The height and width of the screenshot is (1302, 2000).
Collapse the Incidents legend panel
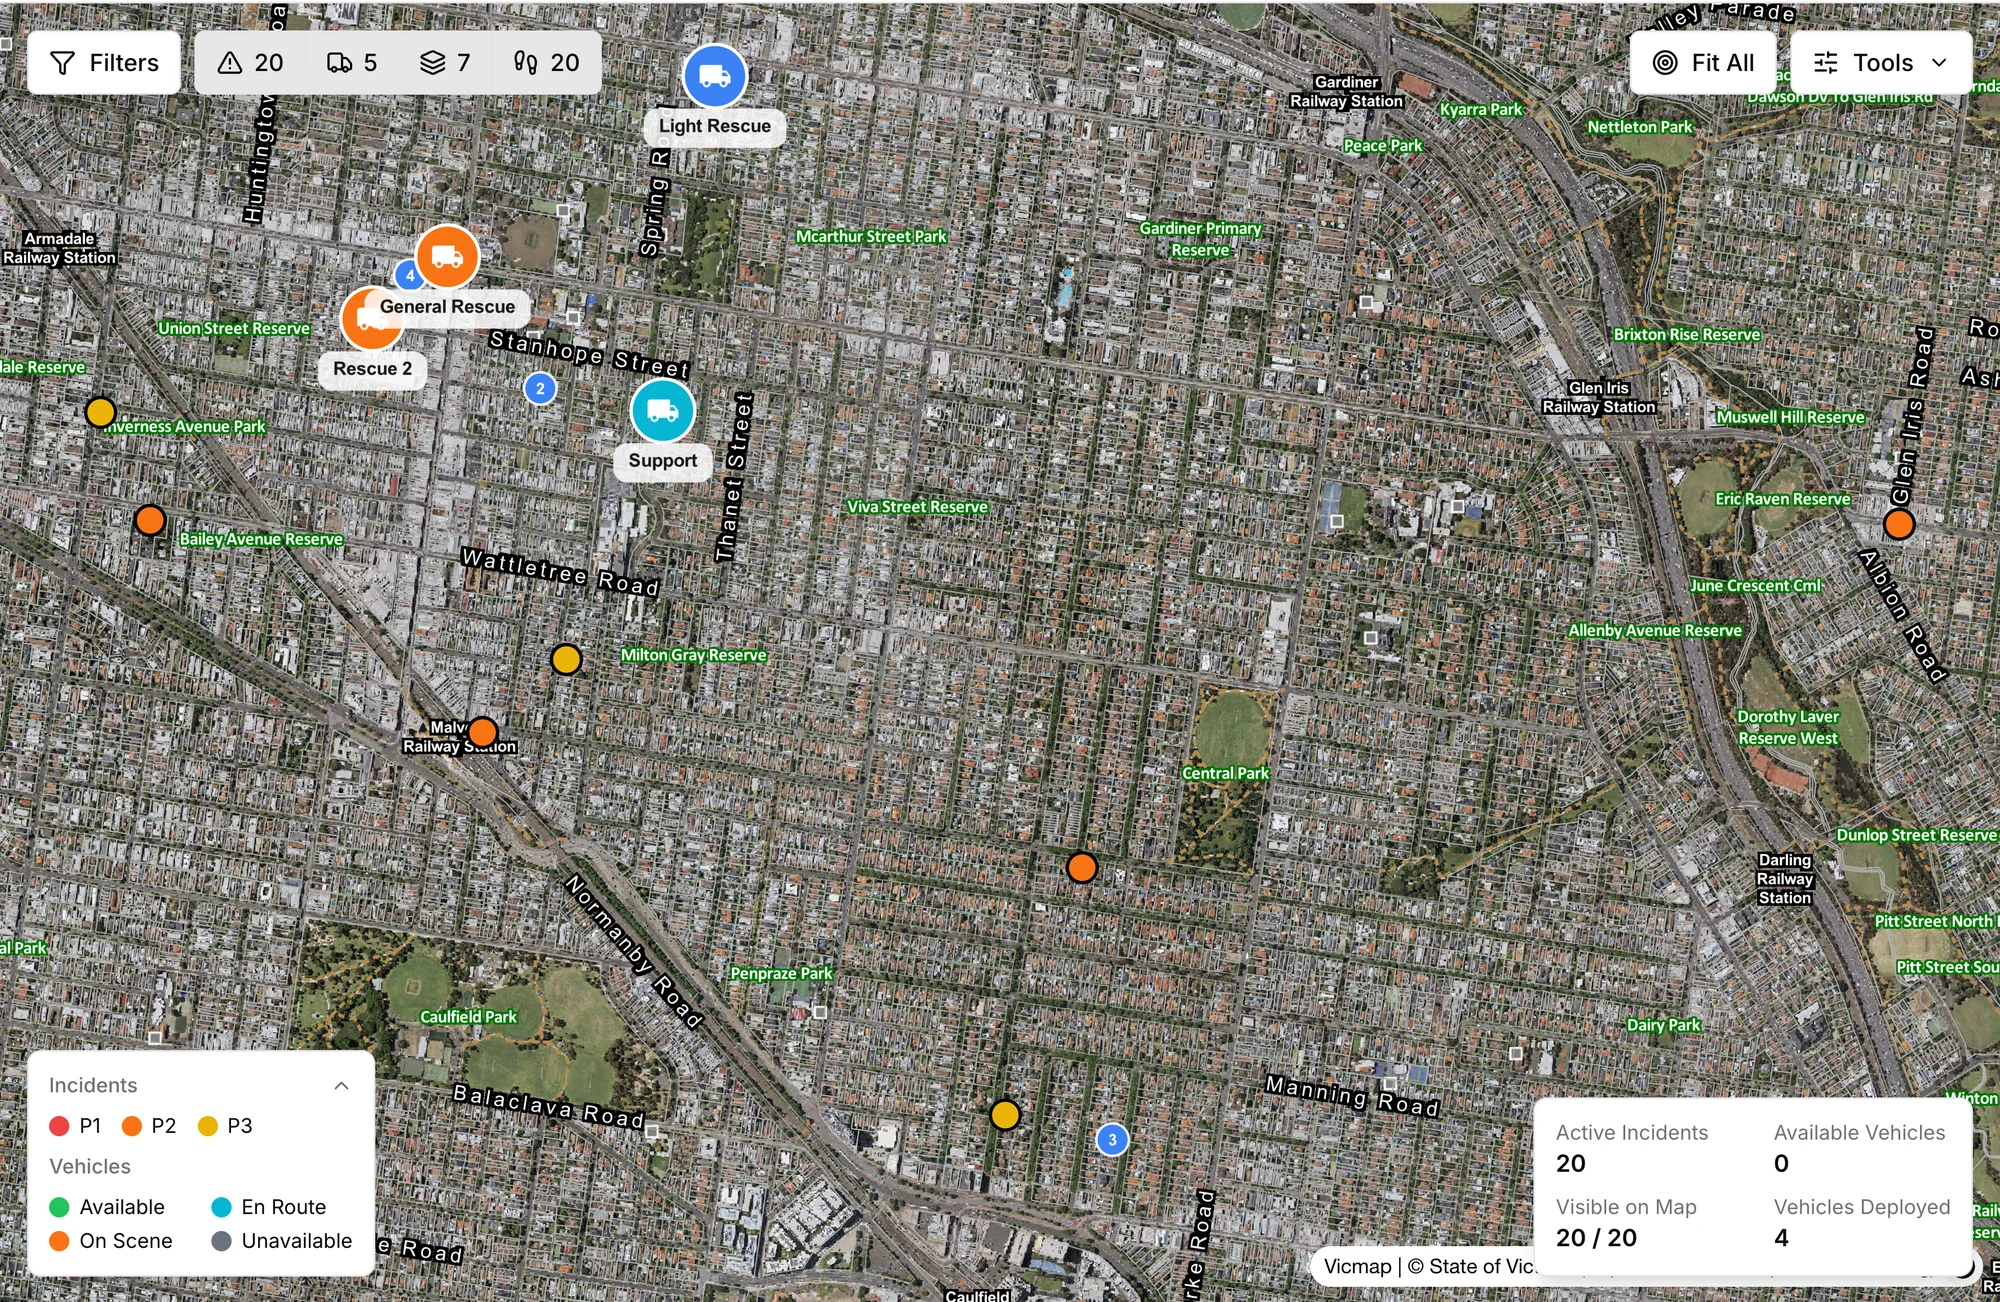pyautogui.click(x=341, y=1086)
